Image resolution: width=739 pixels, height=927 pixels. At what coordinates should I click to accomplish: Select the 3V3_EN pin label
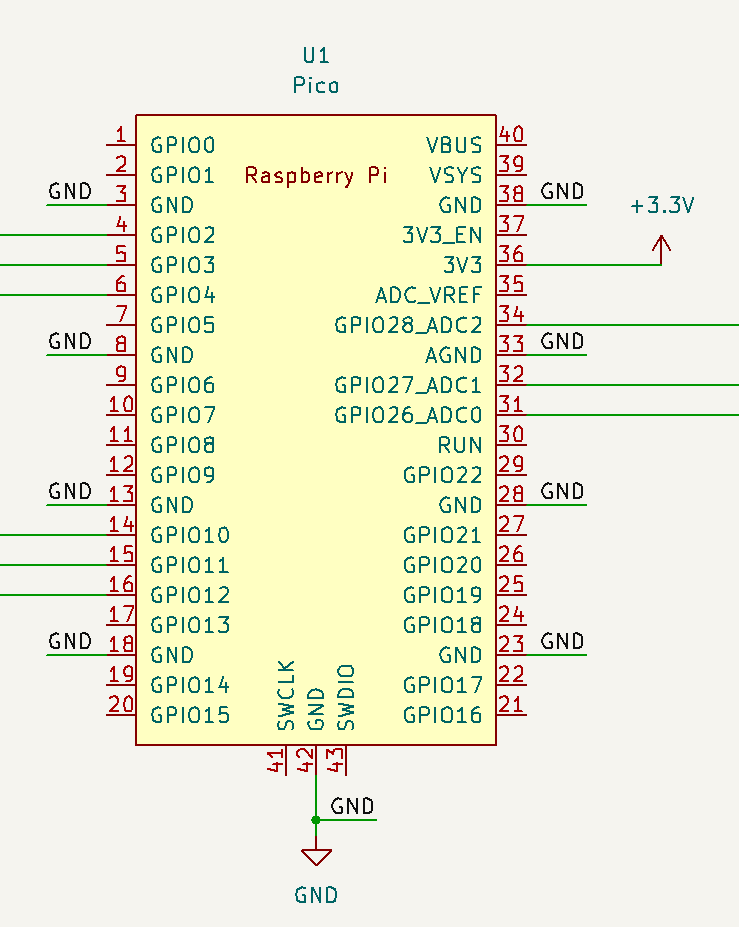(442, 235)
